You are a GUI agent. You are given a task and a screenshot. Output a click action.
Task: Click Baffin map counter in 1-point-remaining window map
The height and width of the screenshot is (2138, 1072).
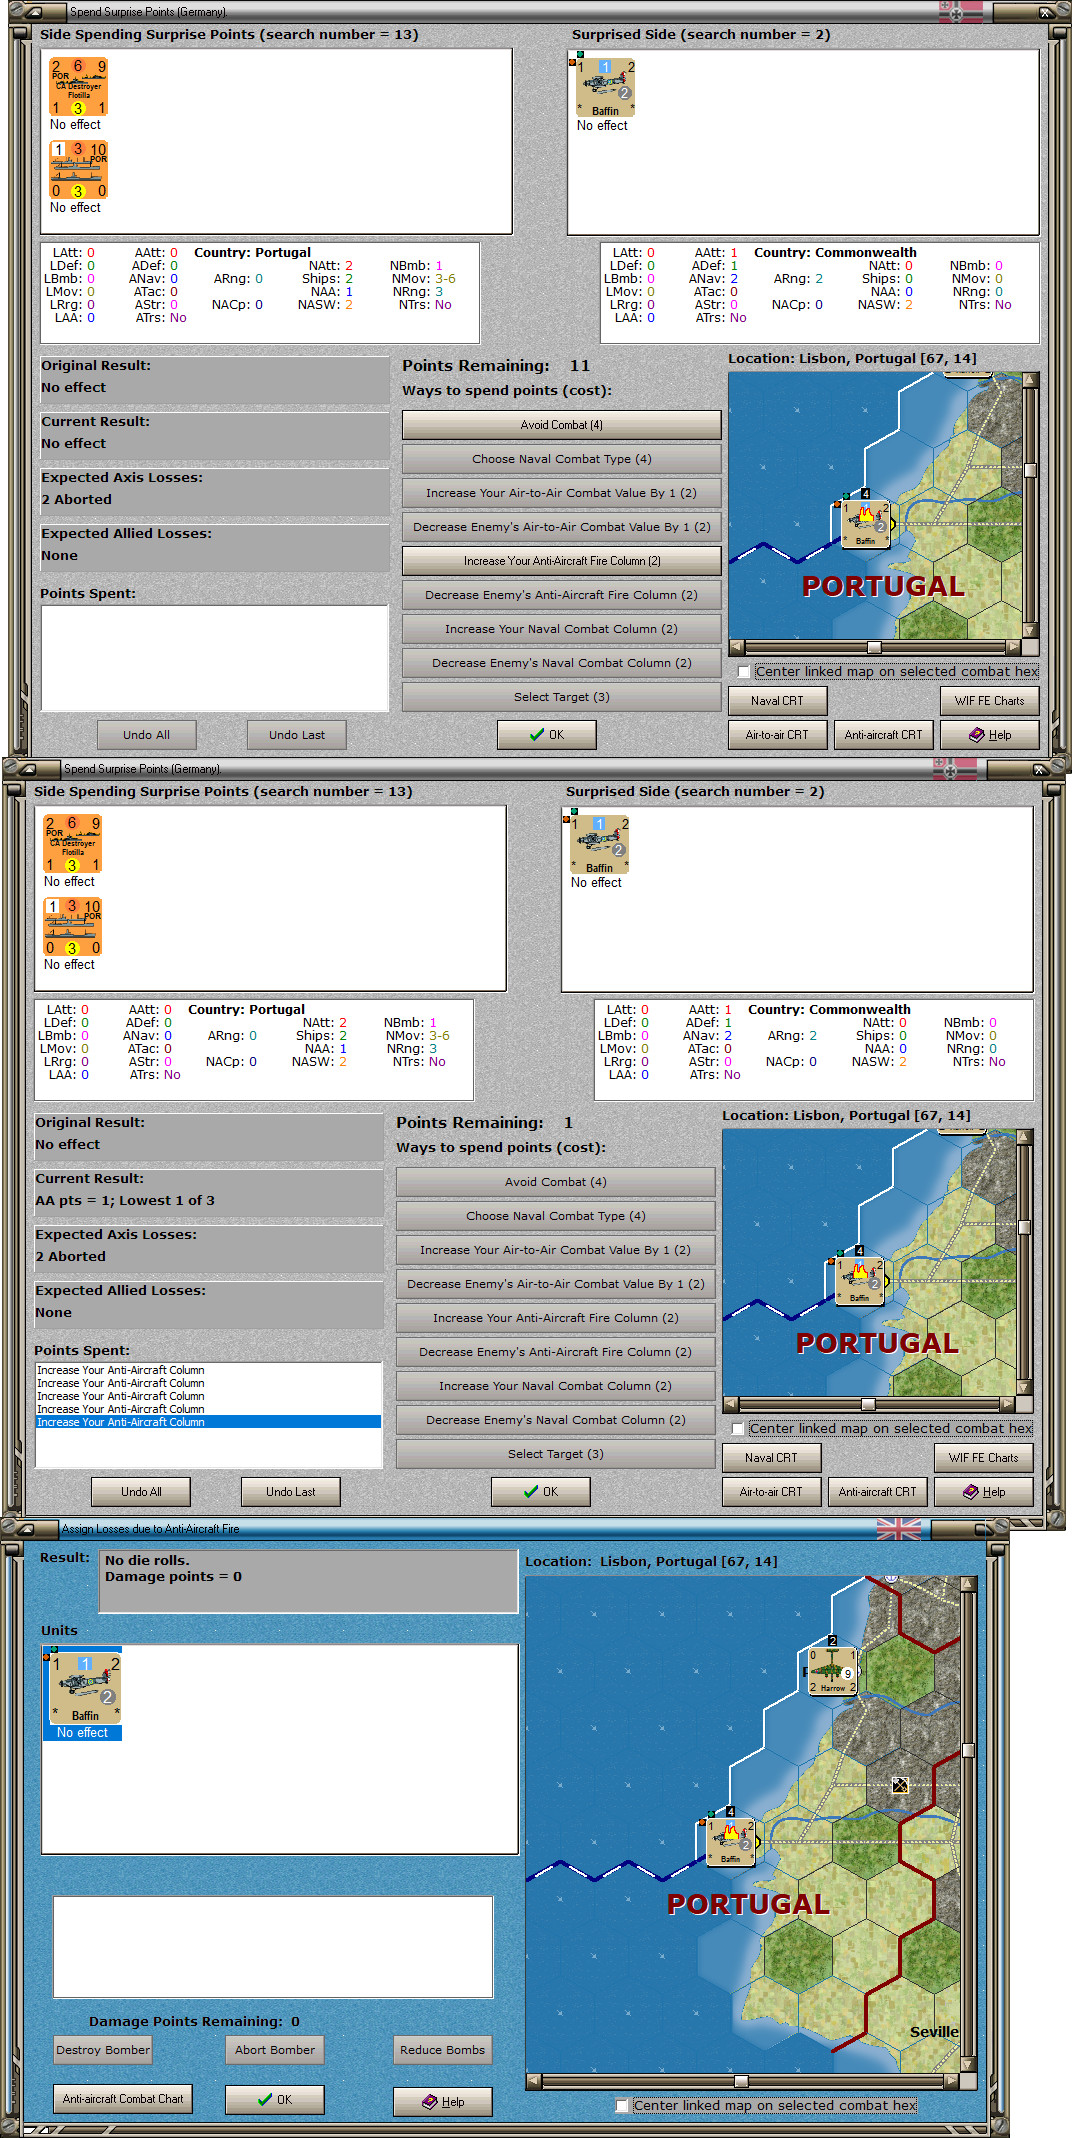coord(859,1280)
